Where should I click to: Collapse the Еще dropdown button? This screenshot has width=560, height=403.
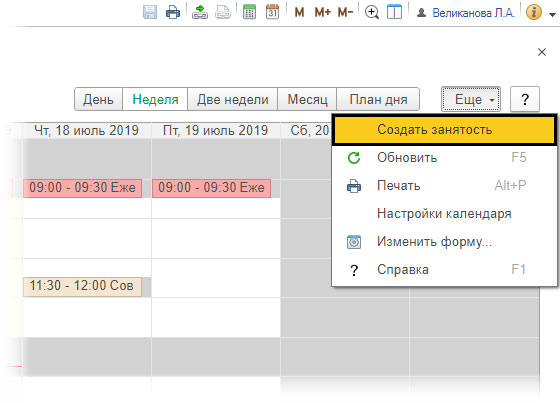471,99
